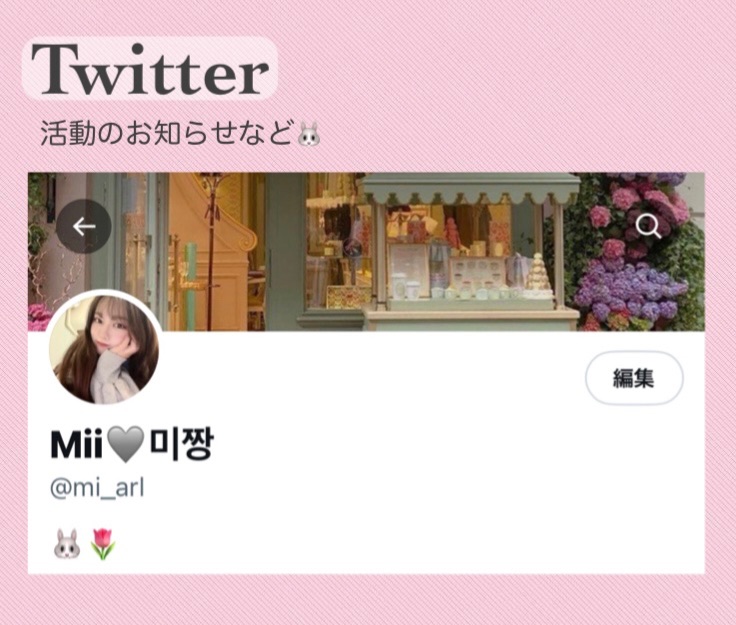Open the shop-front header banner image
The width and height of the screenshot is (736, 625).
pos(366,252)
